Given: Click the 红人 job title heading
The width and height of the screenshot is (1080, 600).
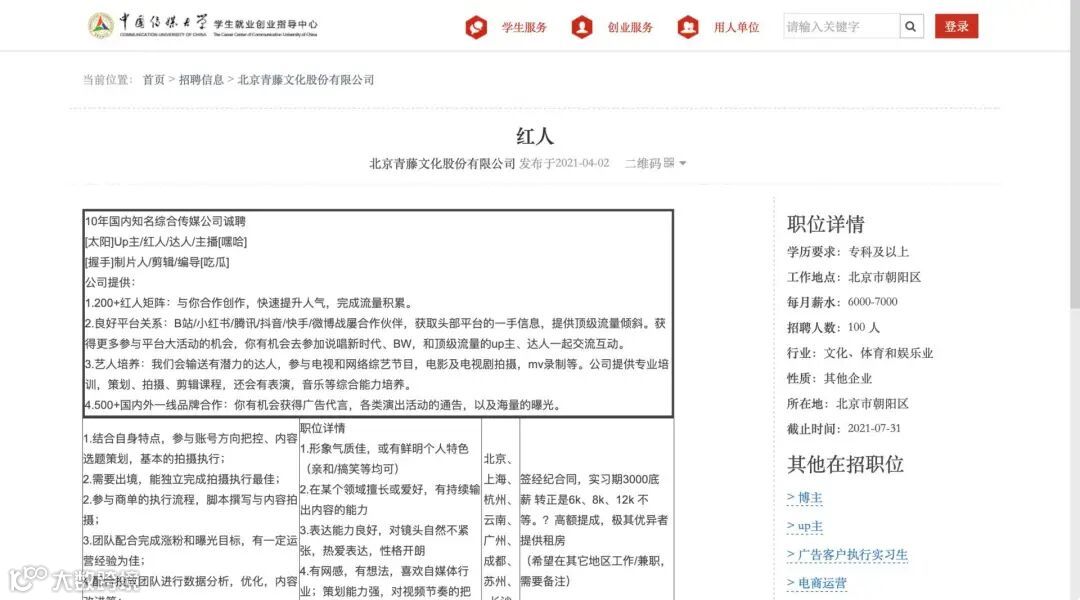Looking at the screenshot, I should tap(534, 136).
